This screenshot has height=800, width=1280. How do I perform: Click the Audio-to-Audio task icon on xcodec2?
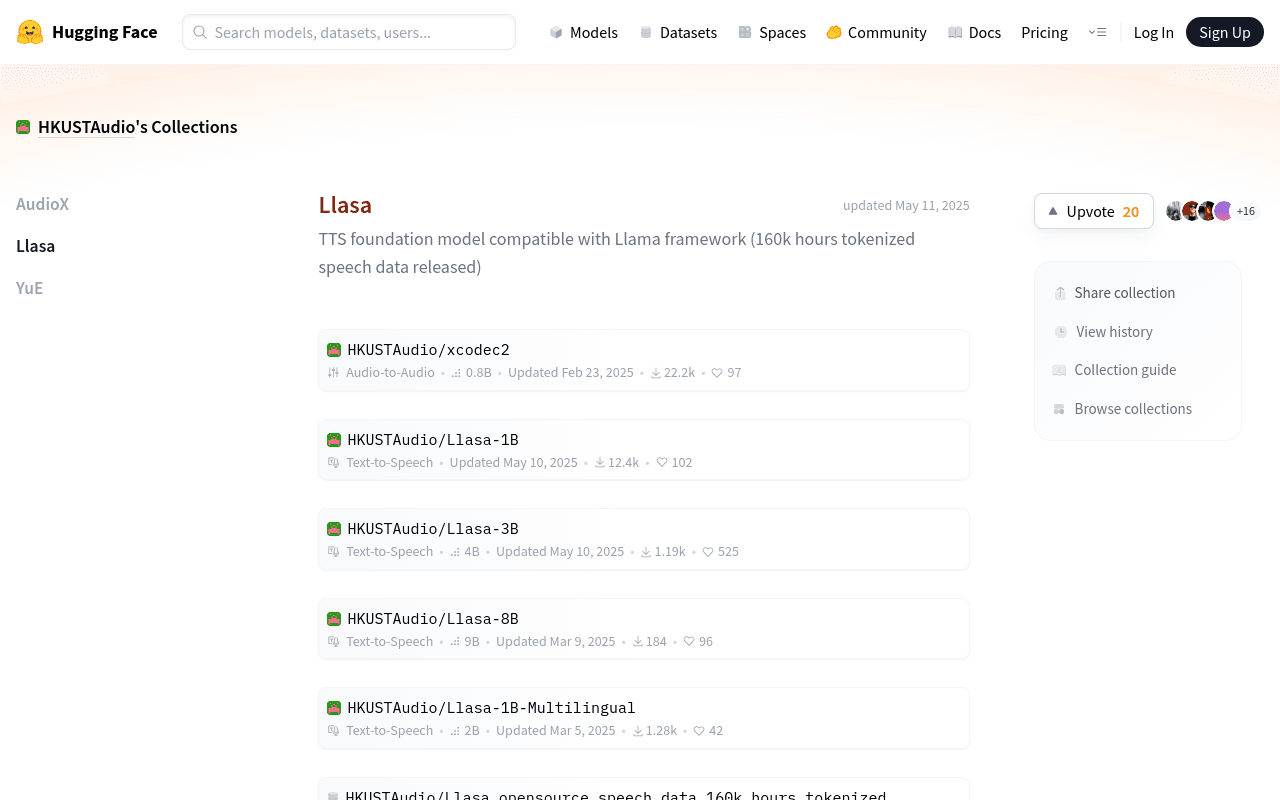334,373
